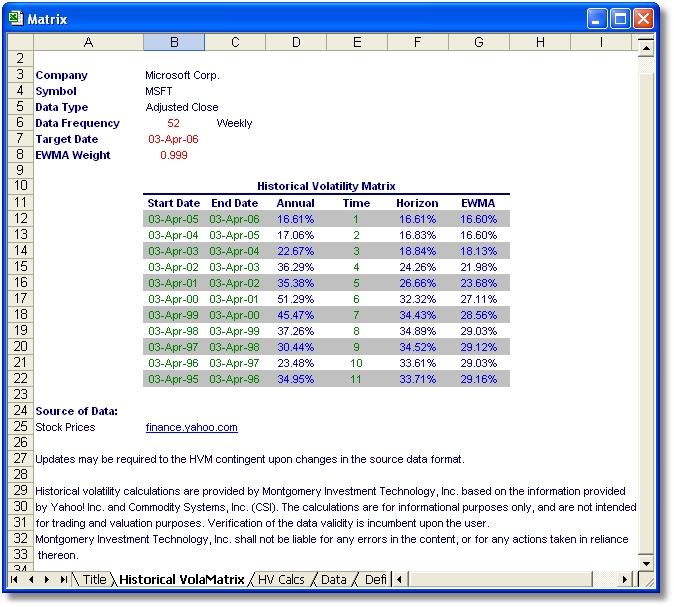The image size is (674, 607).
Task: Select horizon value 34.89%
Action: (x=417, y=331)
